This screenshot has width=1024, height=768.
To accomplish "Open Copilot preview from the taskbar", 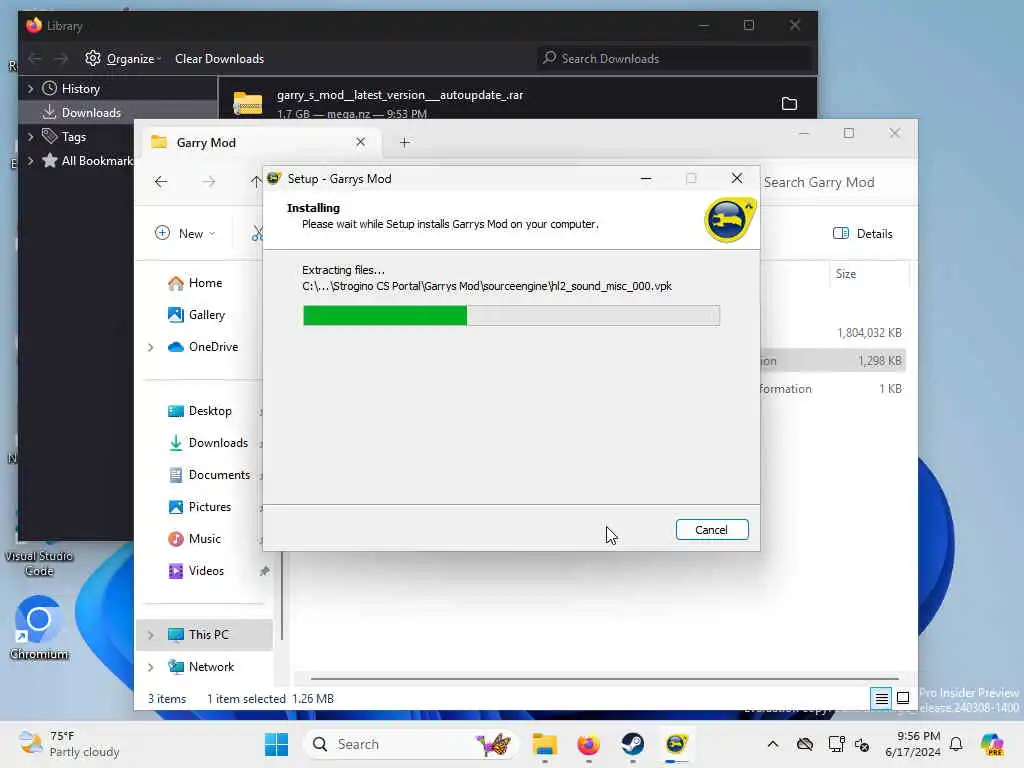I will (992, 744).
